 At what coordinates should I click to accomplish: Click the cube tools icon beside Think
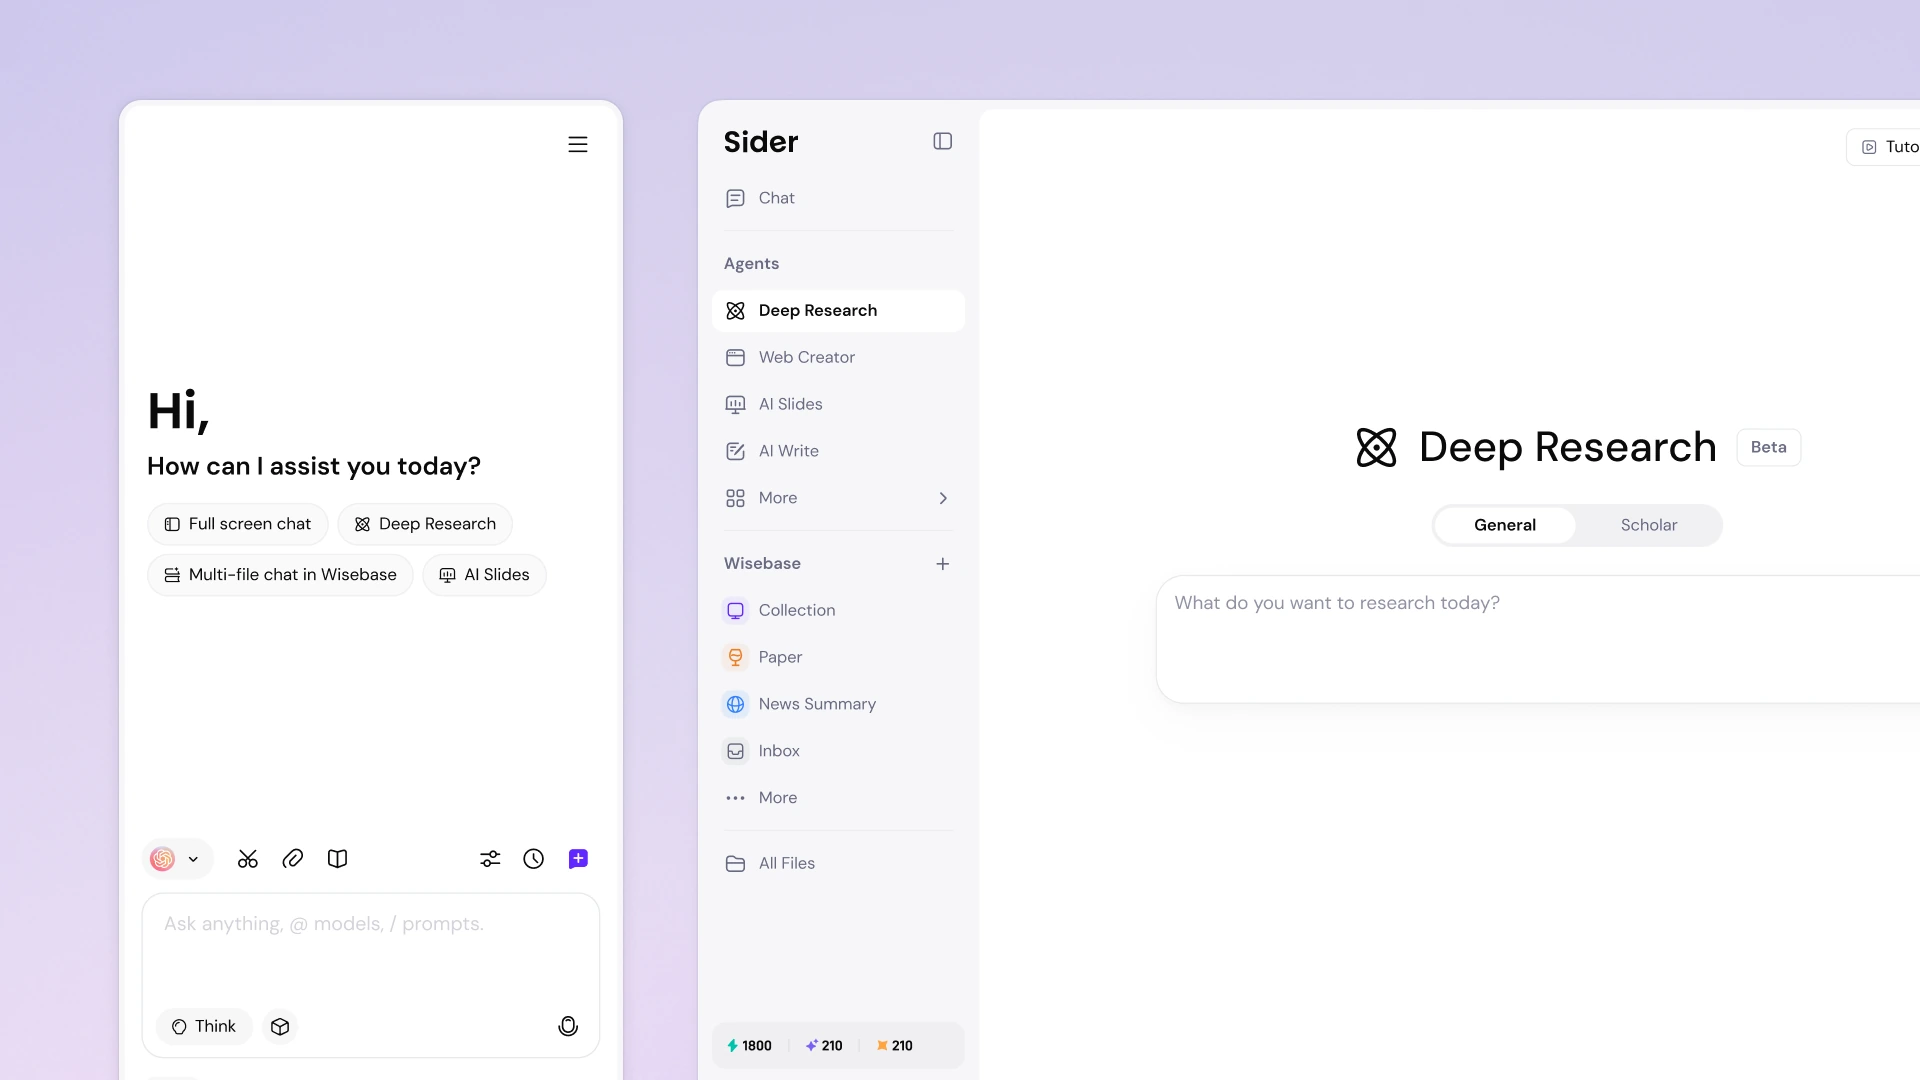click(280, 1027)
